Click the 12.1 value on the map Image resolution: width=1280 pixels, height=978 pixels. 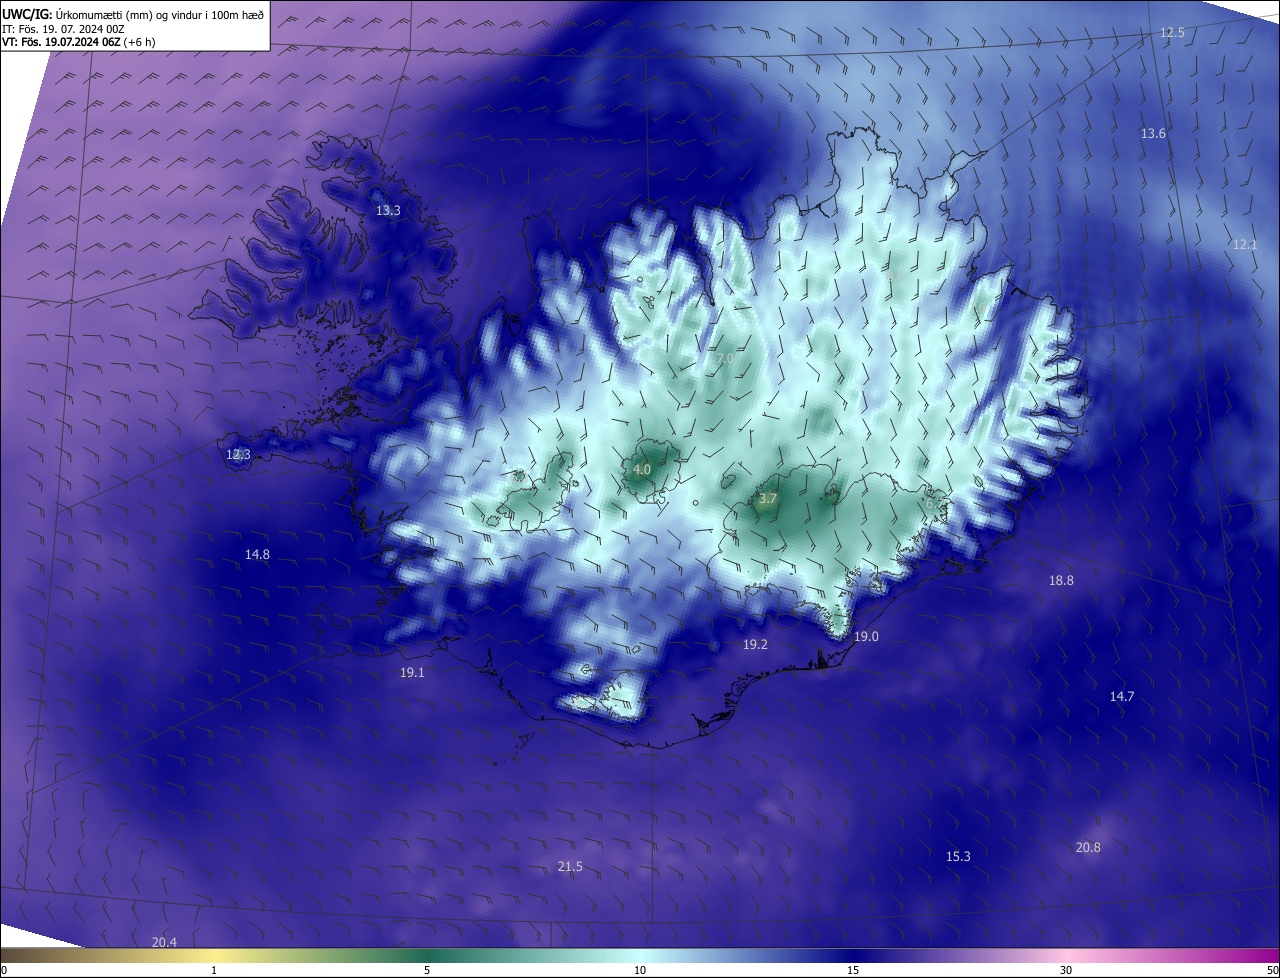coord(1244,244)
